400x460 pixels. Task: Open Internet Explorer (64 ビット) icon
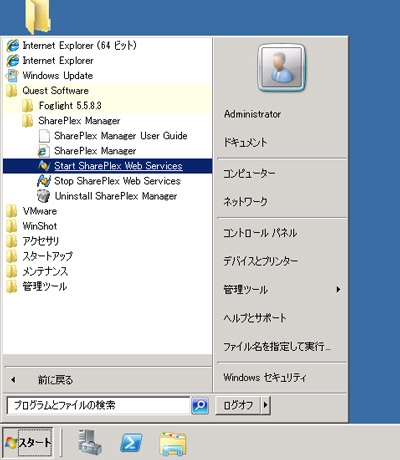(x=13, y=45)
